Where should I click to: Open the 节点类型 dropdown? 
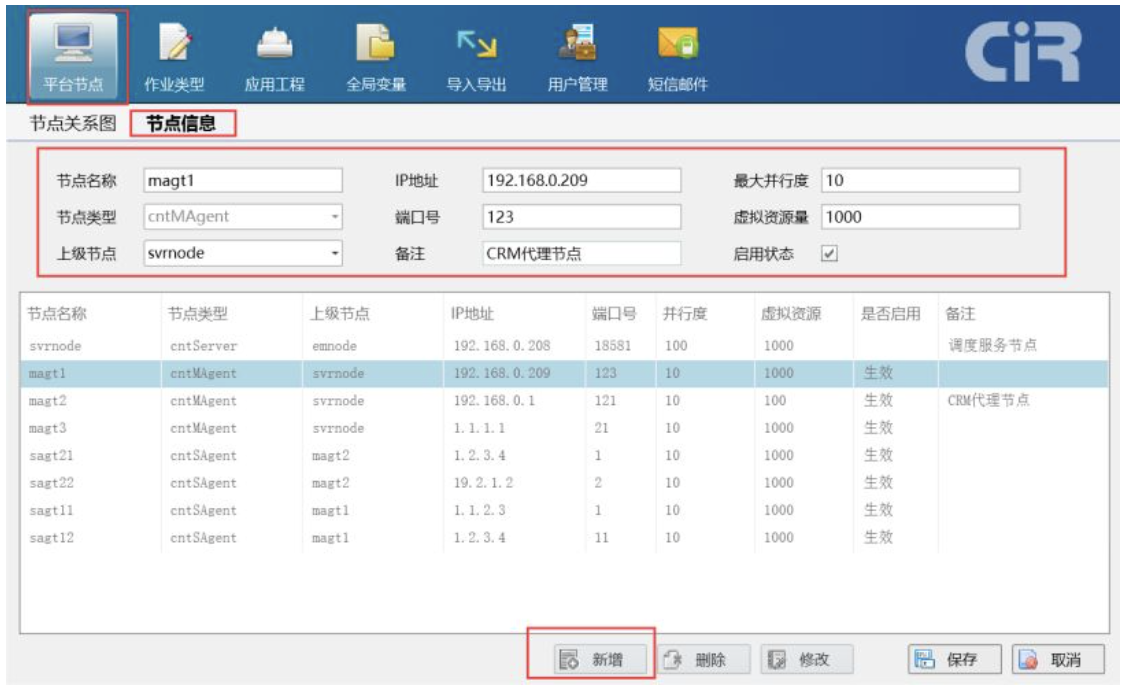pos(243,216)
